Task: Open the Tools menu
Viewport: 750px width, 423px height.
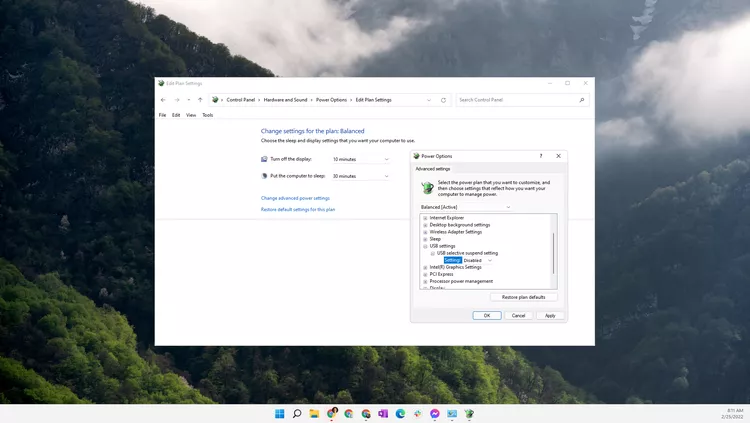Action: click(x=208, y=115)
